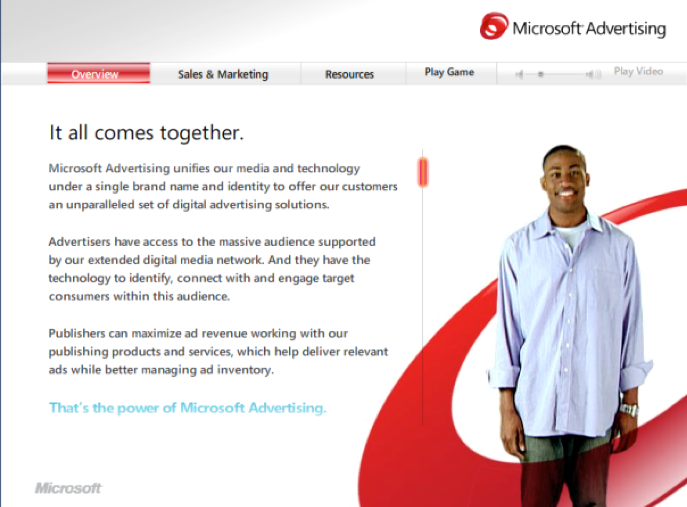The width and height of the screenshot is (687, 507).
Task: Click the Microsoft Advertising swirl logo icon
Action: tap(494, 26)
